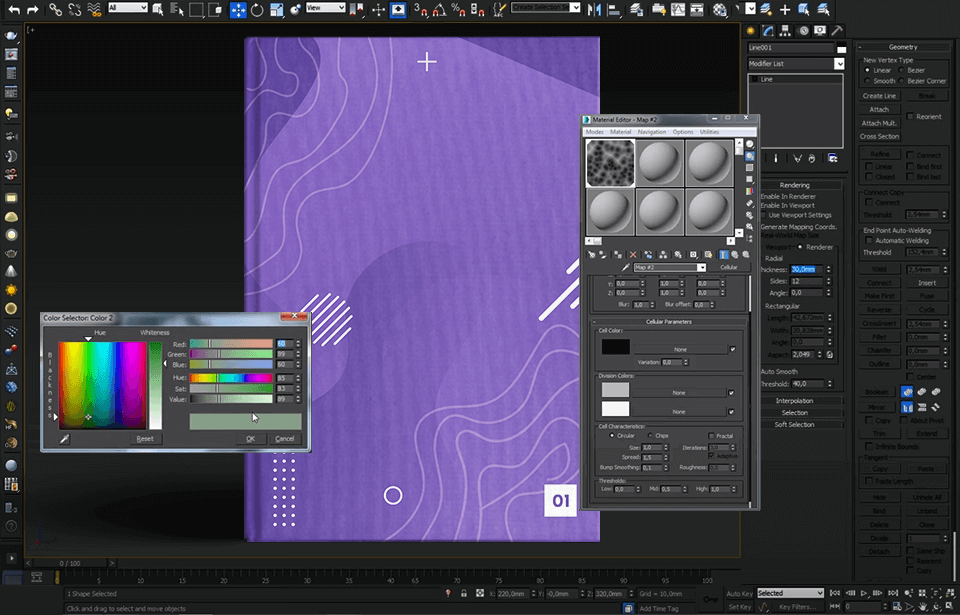The height and width of the screenshot is (615, 960).
Task: Select the Select and Rotate tool
Action: [x=258, y=9]
